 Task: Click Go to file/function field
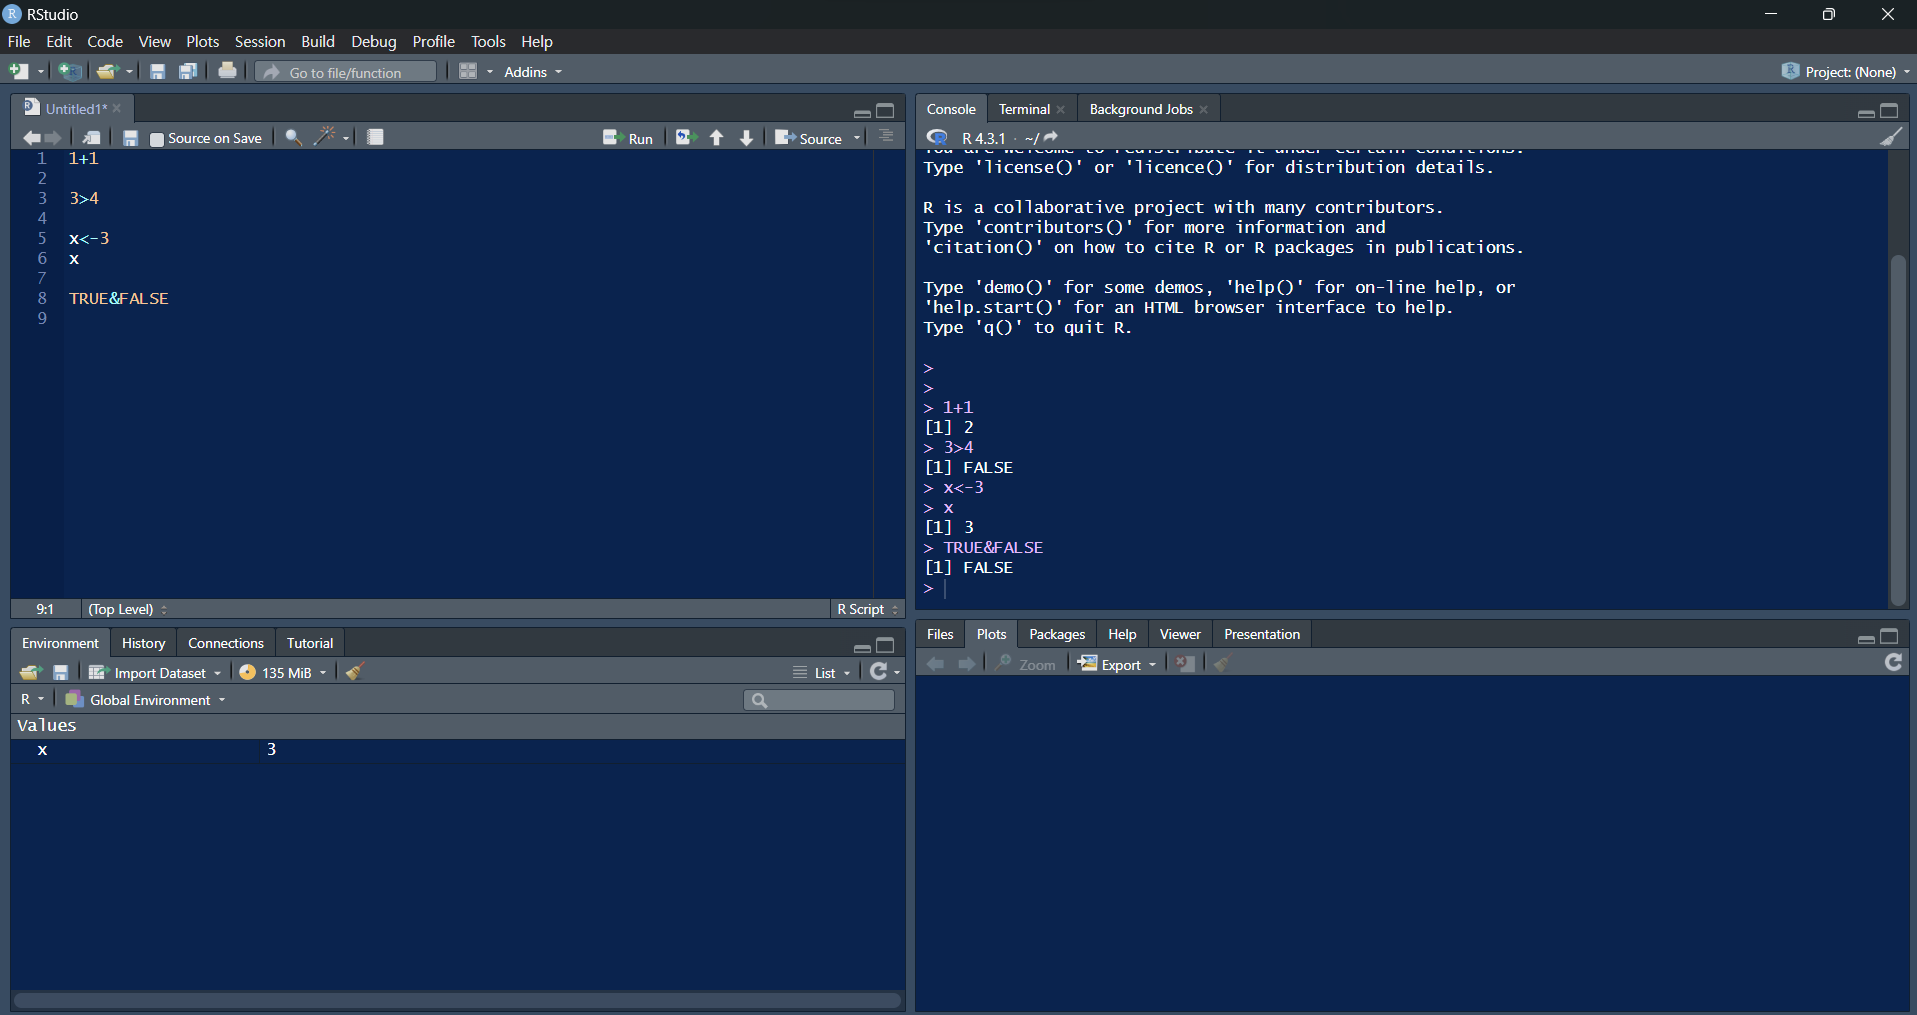[x=346, y=72]
